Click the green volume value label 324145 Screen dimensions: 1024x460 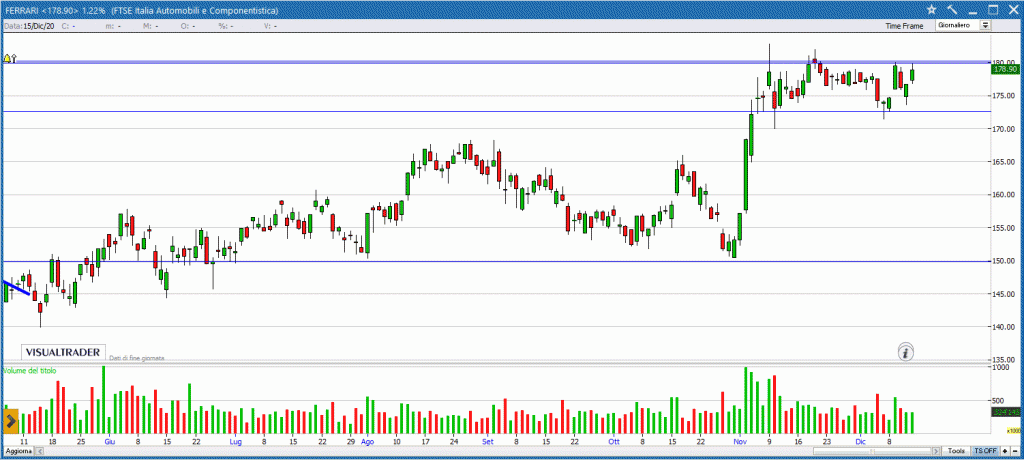point(1004,413)
